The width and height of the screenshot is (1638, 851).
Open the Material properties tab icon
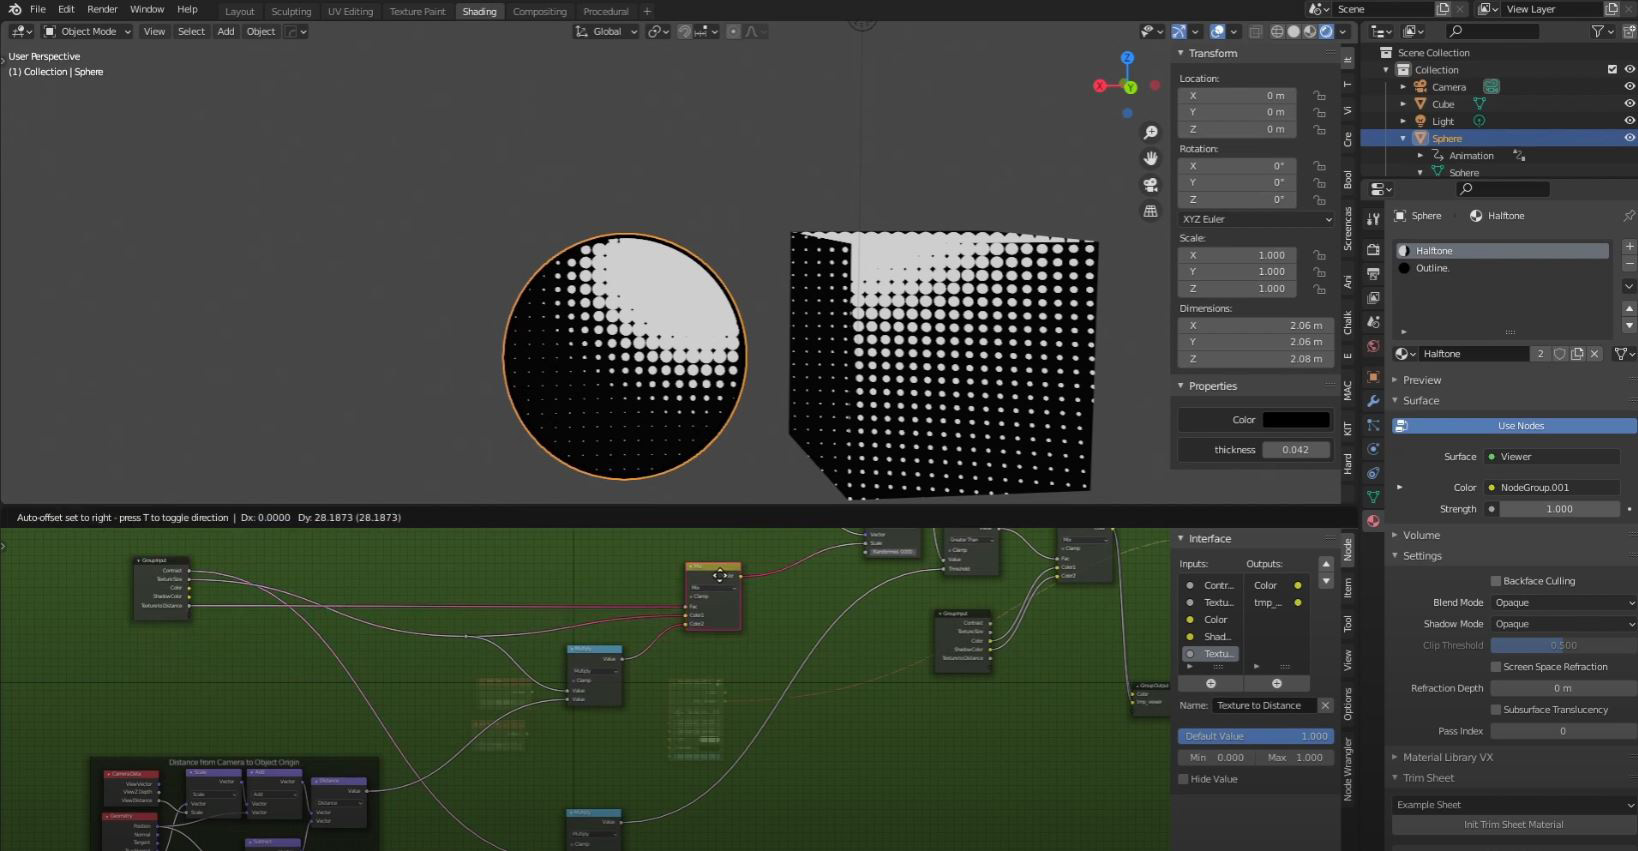(1373, 521)
